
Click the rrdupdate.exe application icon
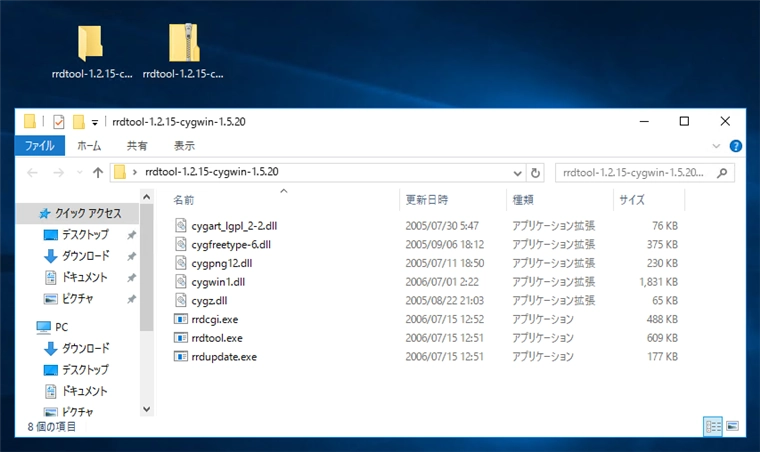tap(180, 357)
